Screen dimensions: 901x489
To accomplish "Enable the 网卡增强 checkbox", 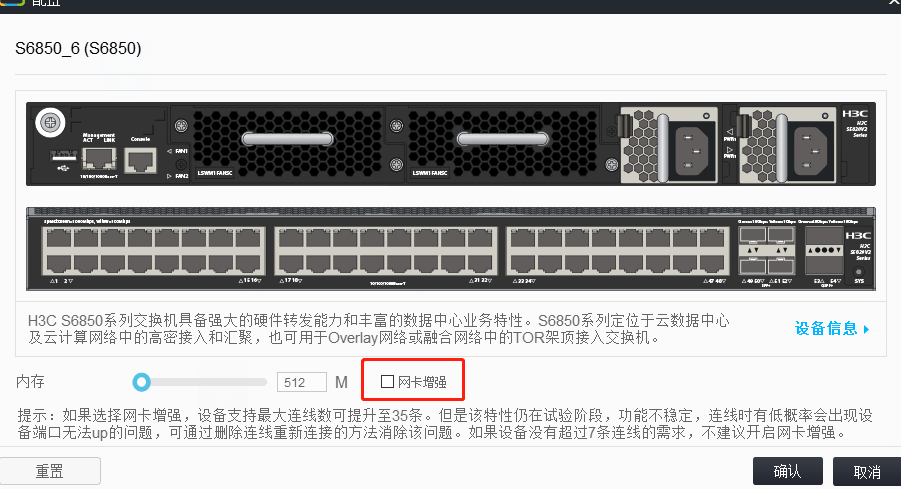I will (x=387, y=382).
